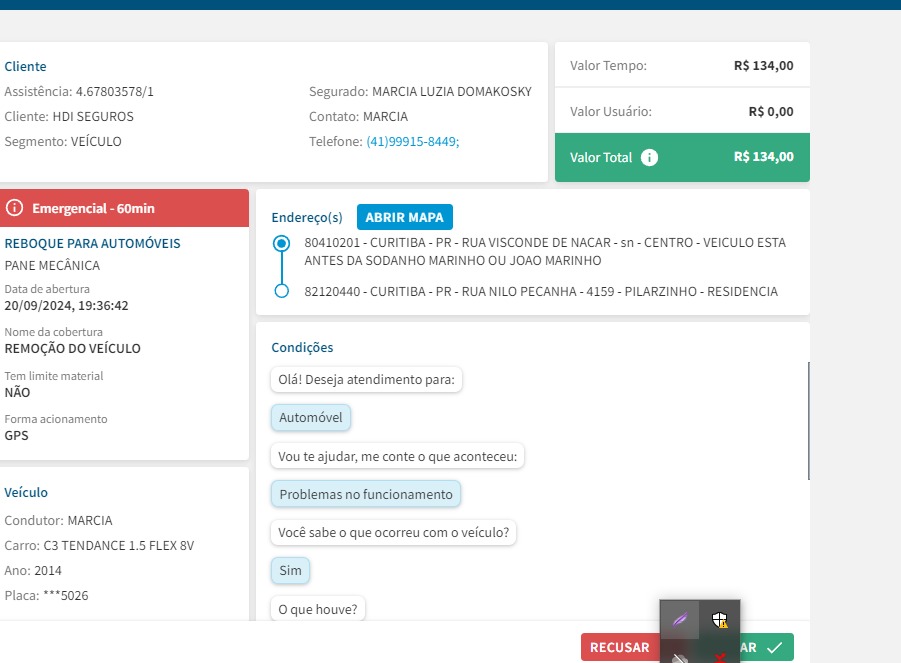
Task: Click the checkmark icon on accept button
Action: [x=775, y=648]
